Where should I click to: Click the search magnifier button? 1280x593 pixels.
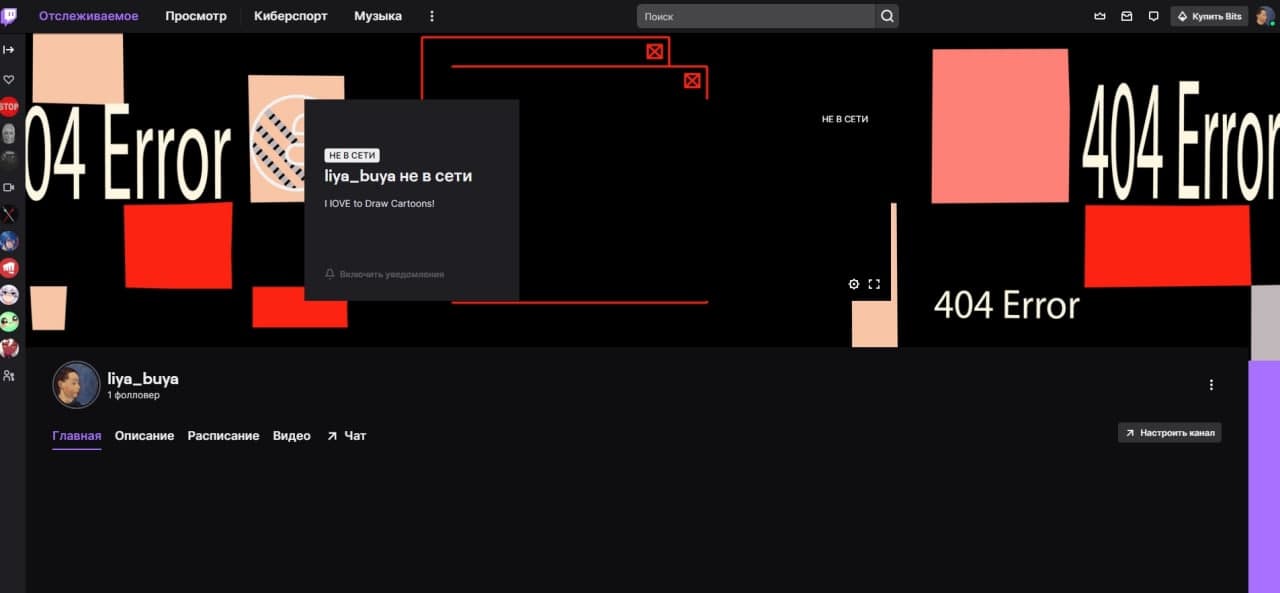[x=887, y=16]
